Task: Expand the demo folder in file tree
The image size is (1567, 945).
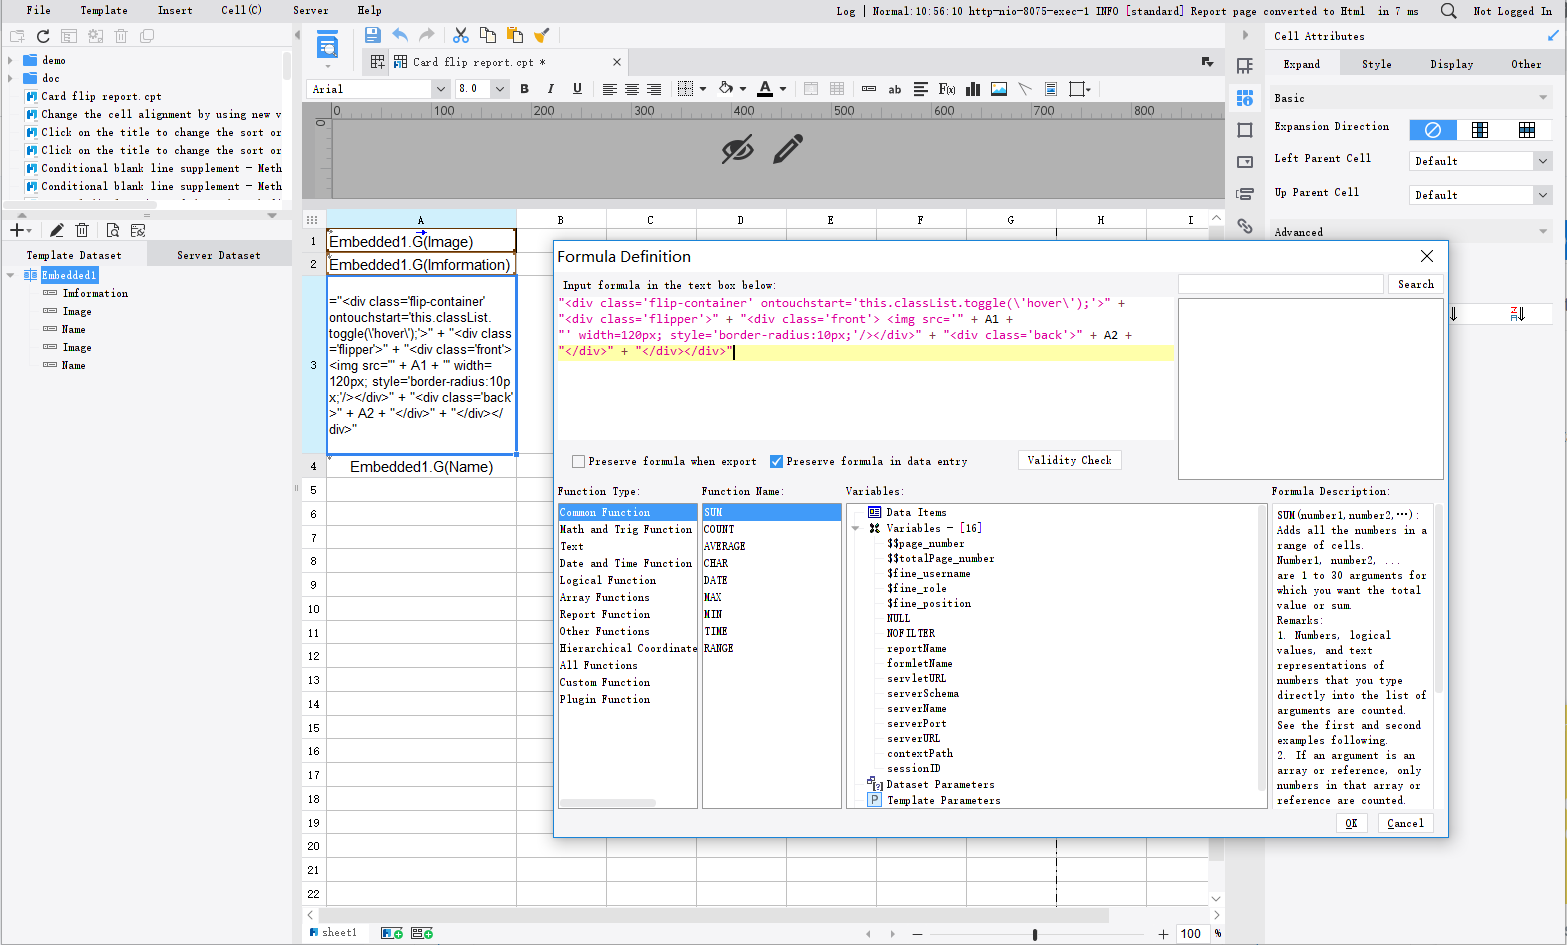Action: point(11,60)
